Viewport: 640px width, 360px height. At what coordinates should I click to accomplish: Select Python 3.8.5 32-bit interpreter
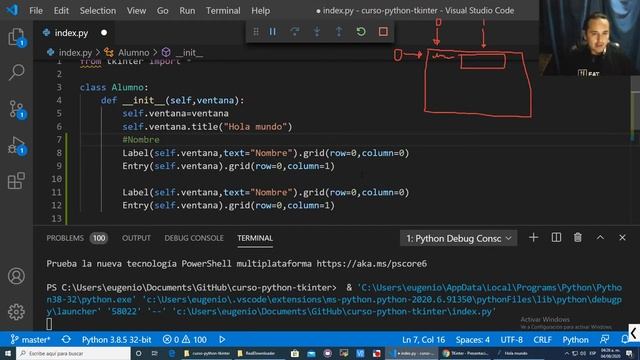tap(116, 340)
